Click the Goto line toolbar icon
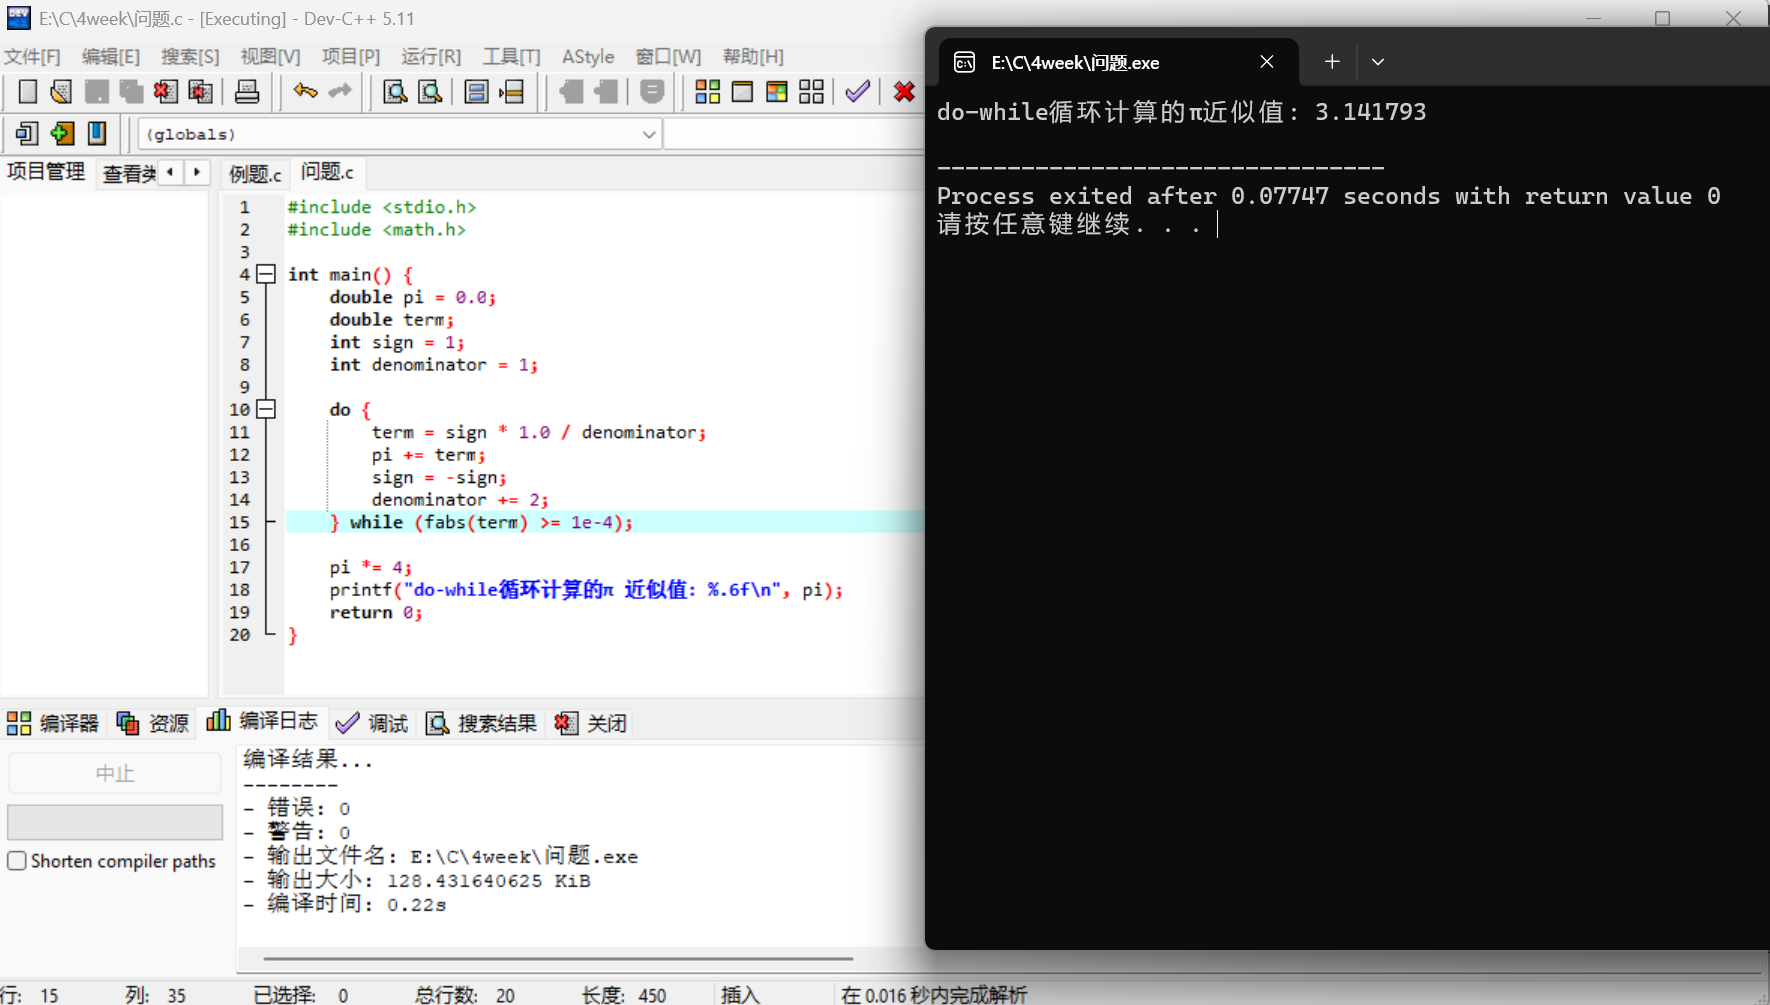The image size is (1770, 1005). tap(512, 92)
